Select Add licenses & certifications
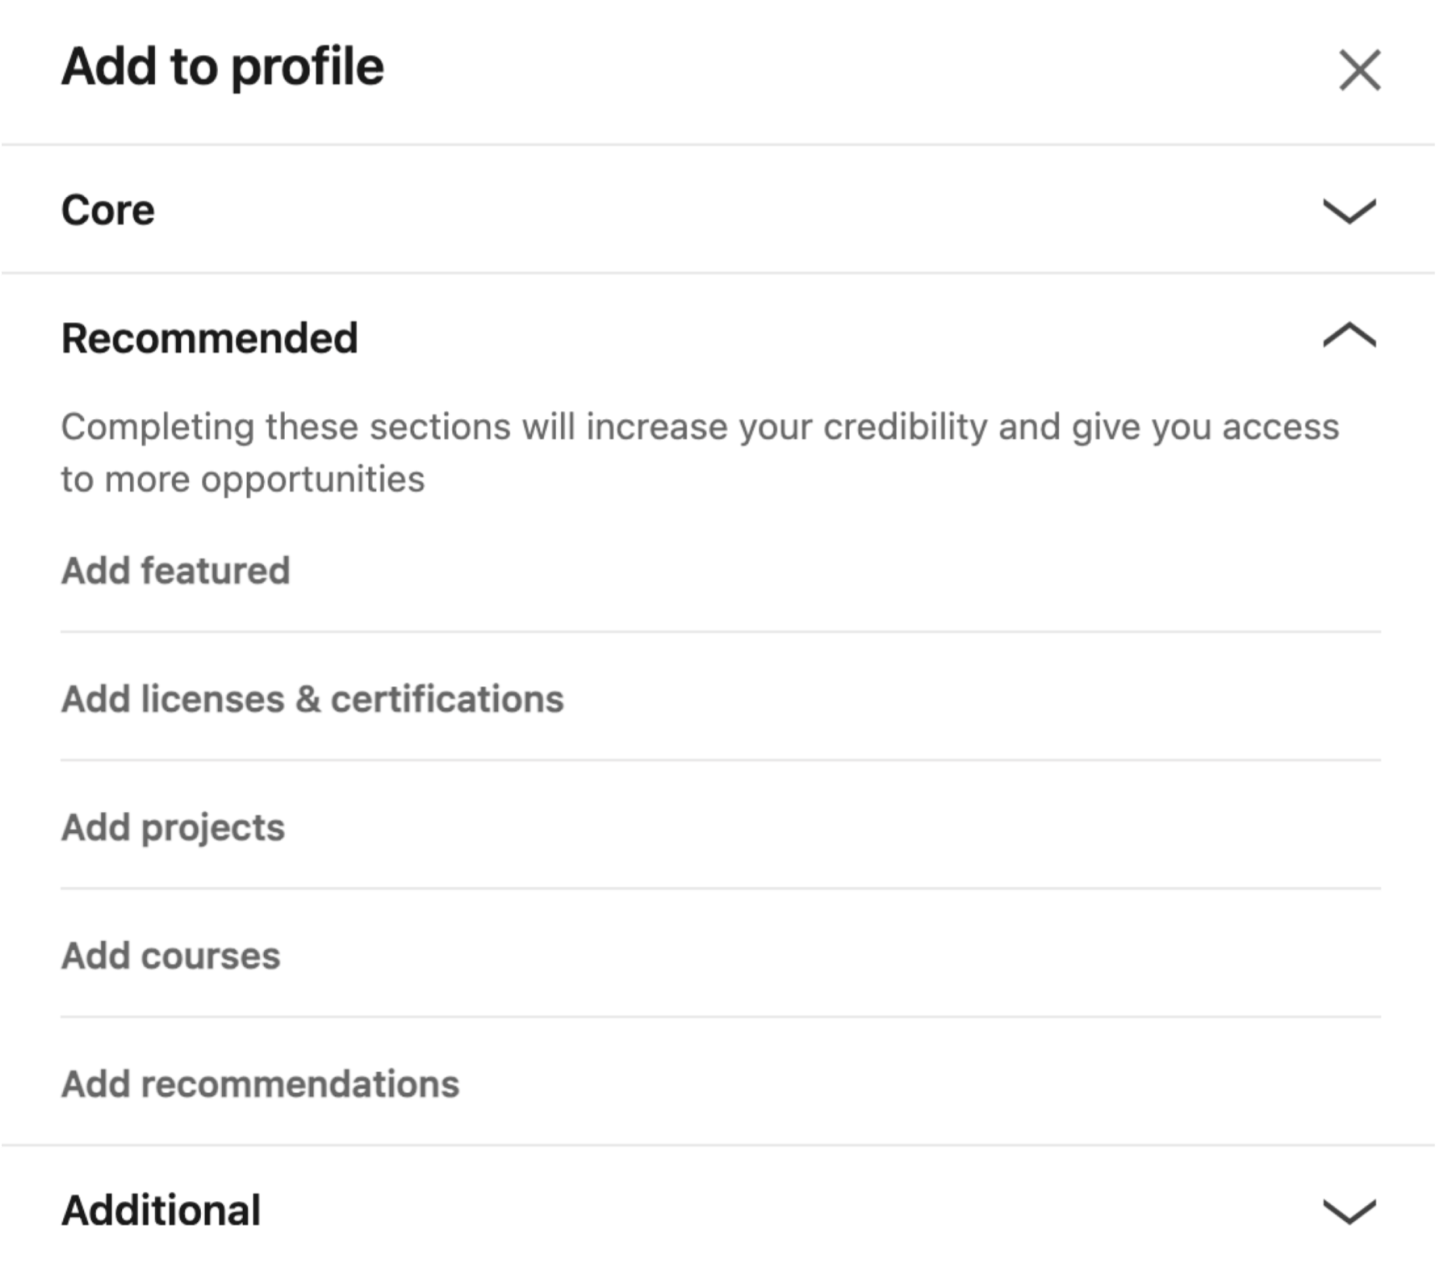 [x=312, y=699]
